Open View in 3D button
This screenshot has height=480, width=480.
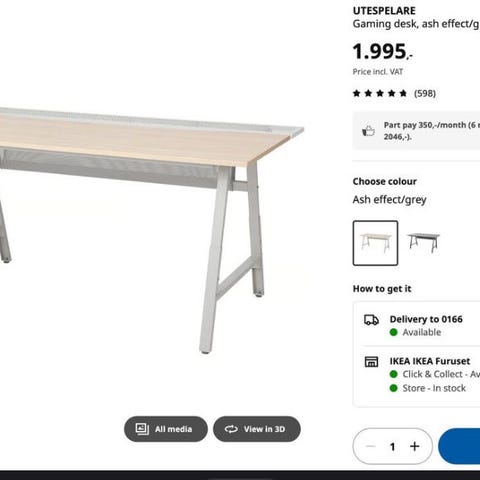point(257,429)
